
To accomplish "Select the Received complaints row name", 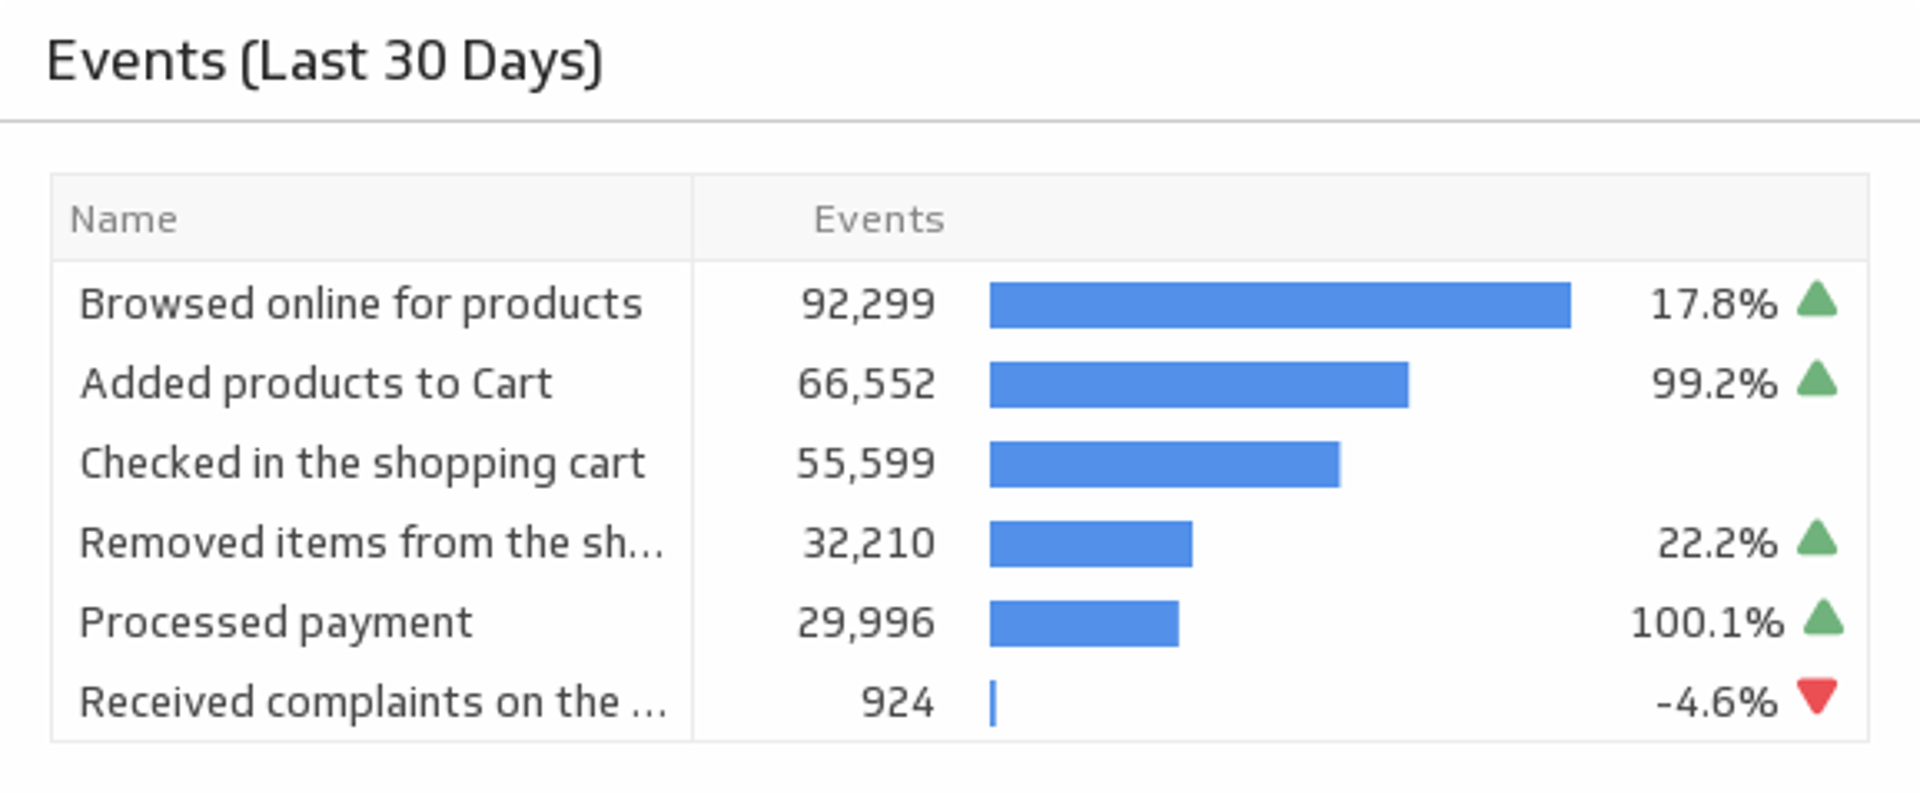I will click(x=372, y=702).
